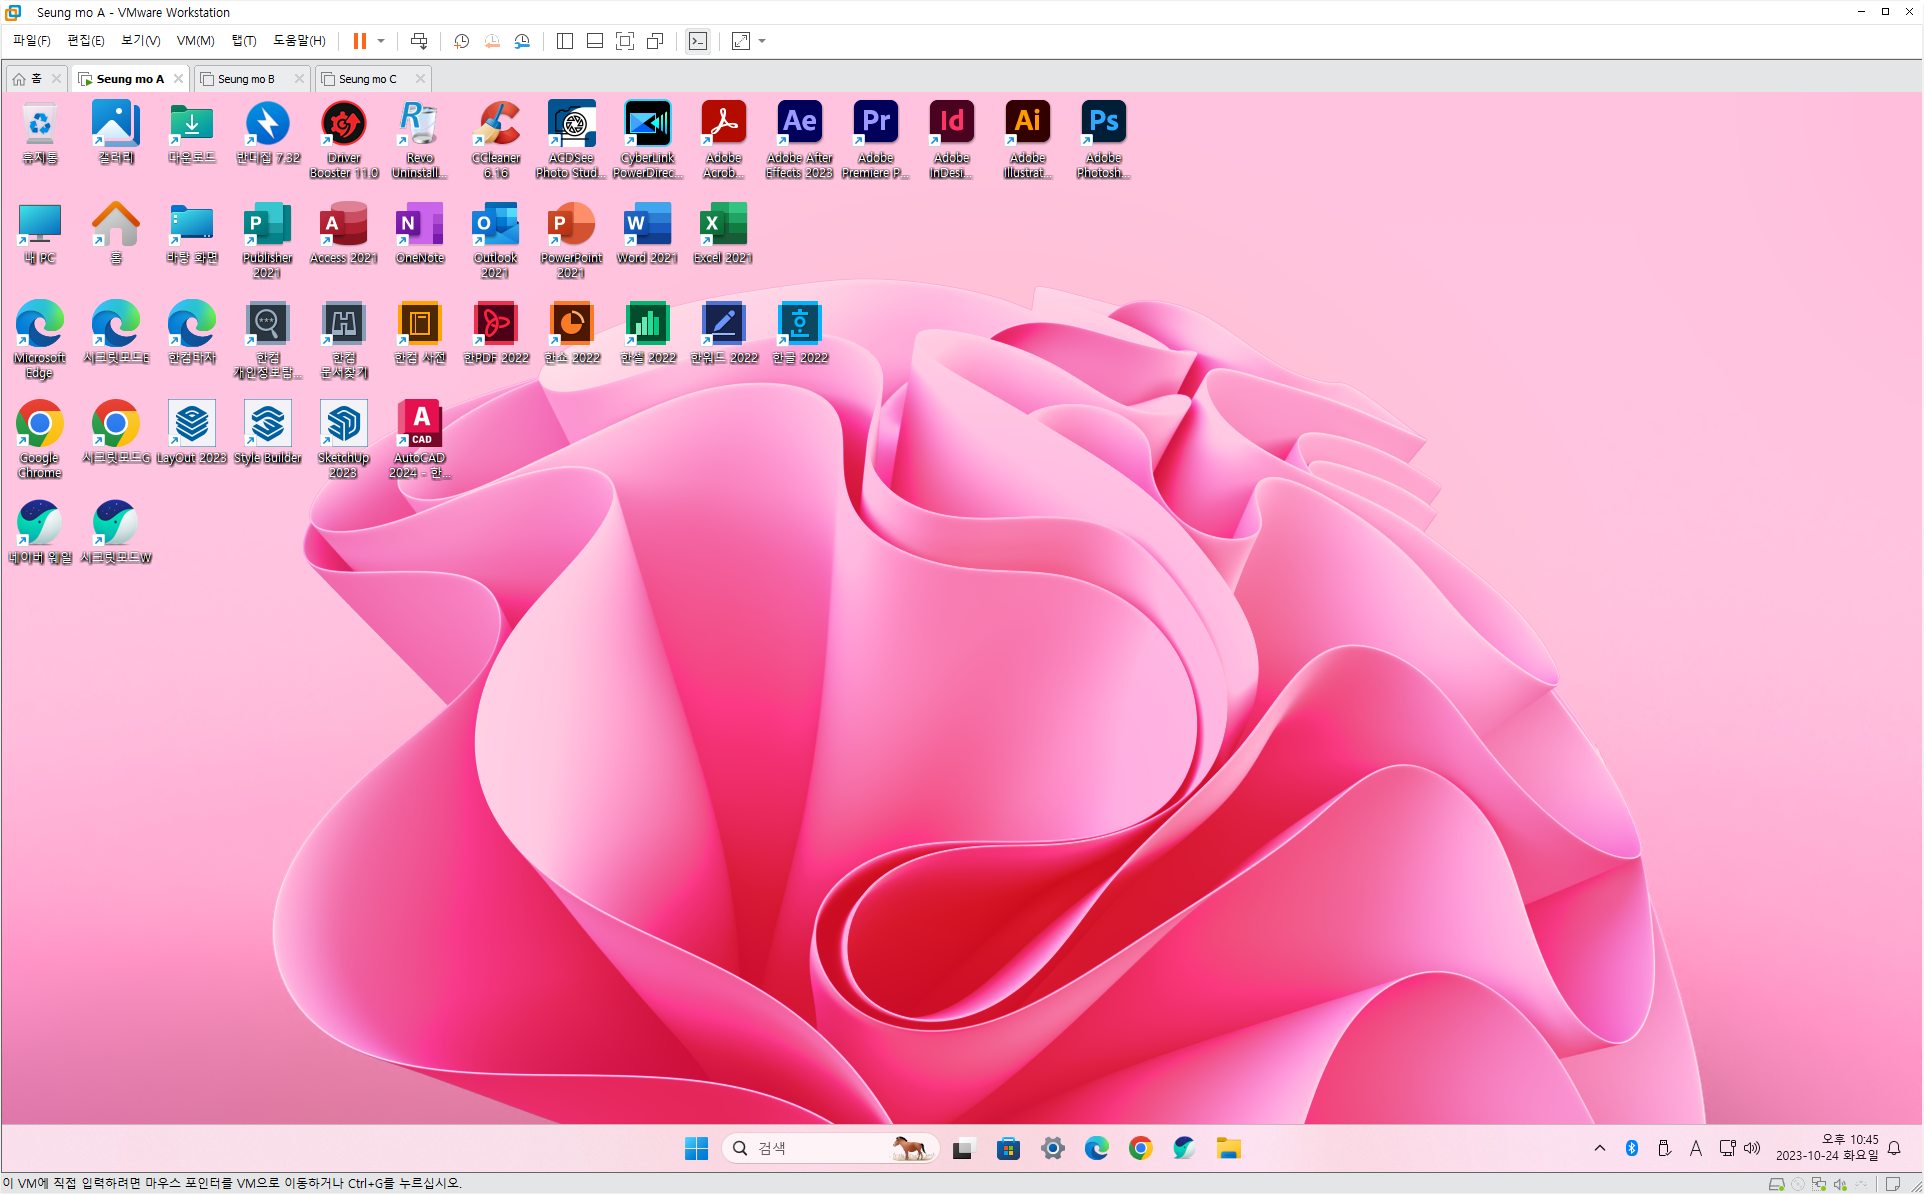Open the 파일(F) menu

tap(31, 41)
